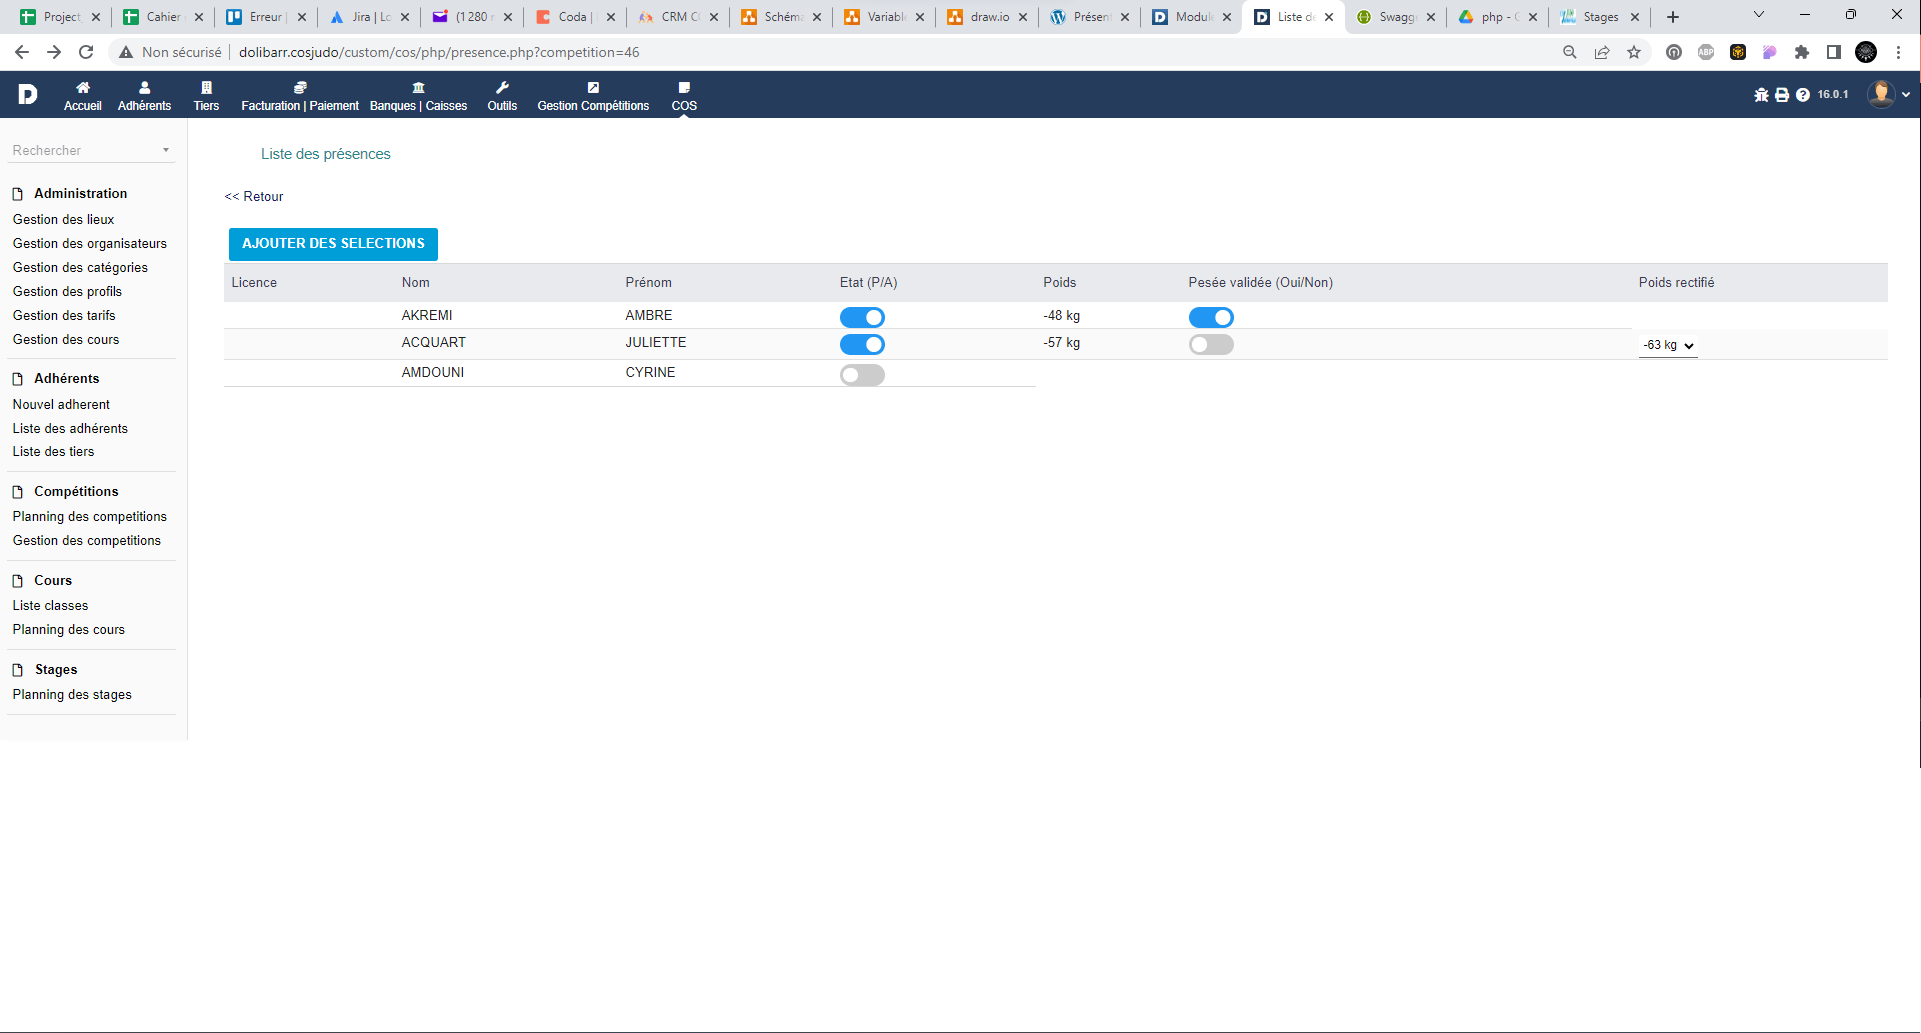Open Gestion des organisateurs

90,244
